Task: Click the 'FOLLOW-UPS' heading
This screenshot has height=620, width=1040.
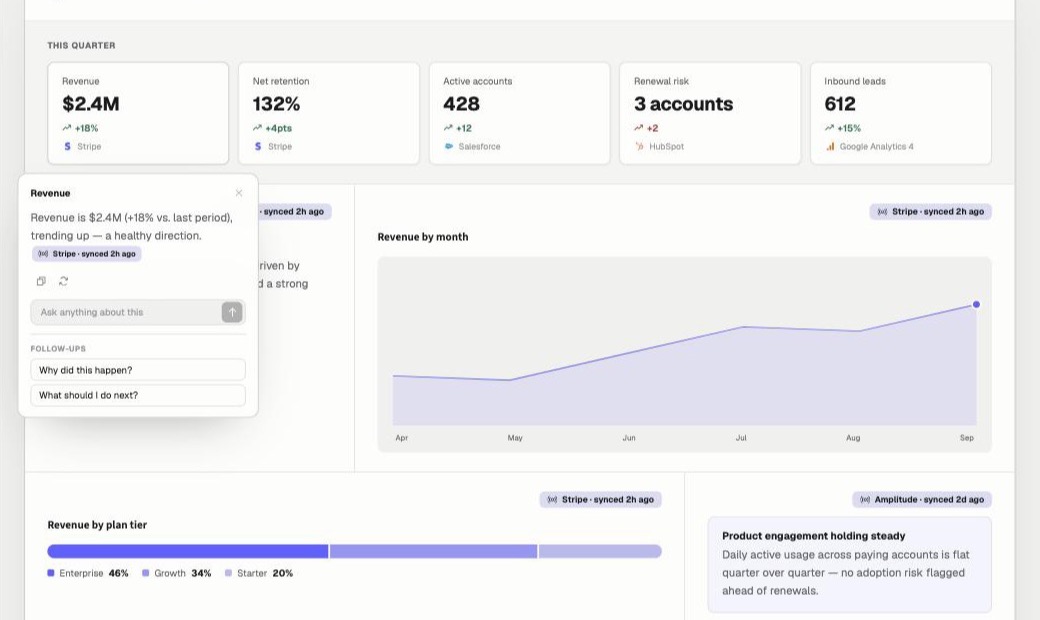Action: pyautogui.click(x=58, y=348)
